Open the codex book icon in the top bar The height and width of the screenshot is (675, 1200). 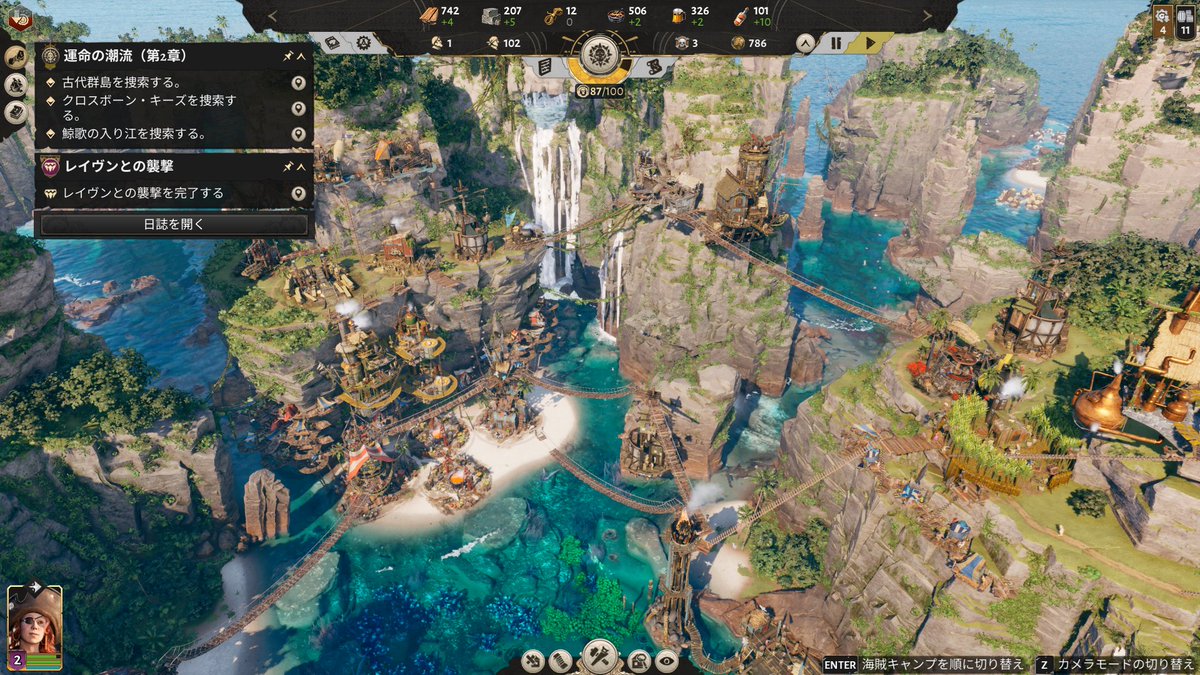pyautogui.click(x=333, y=43)
